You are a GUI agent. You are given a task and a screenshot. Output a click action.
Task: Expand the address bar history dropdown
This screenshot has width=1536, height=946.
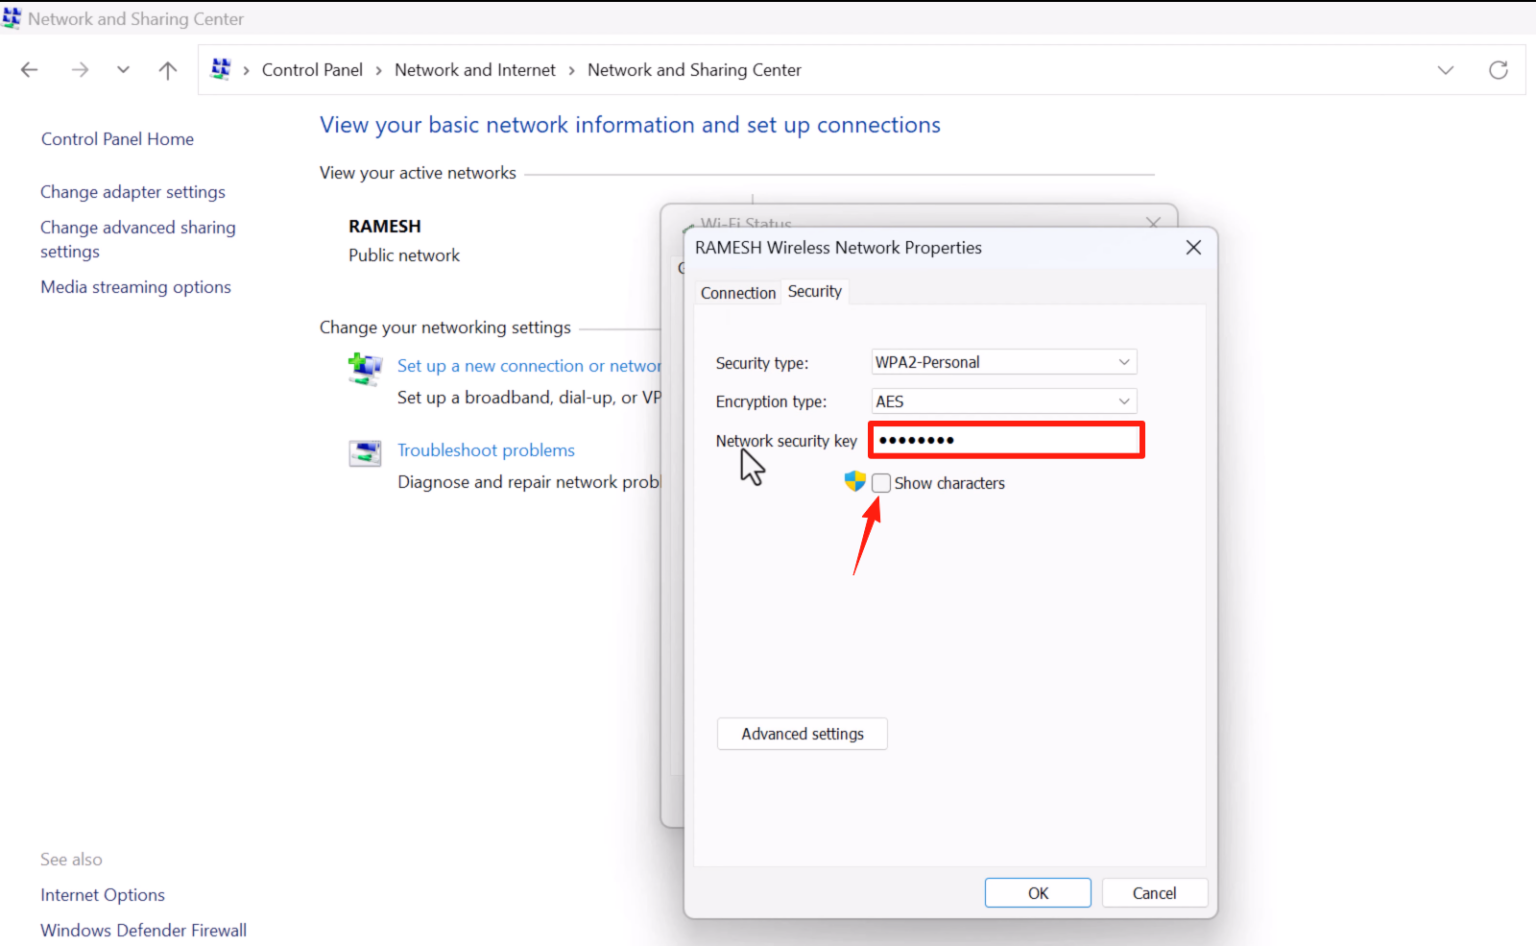tap(1446, 69)
